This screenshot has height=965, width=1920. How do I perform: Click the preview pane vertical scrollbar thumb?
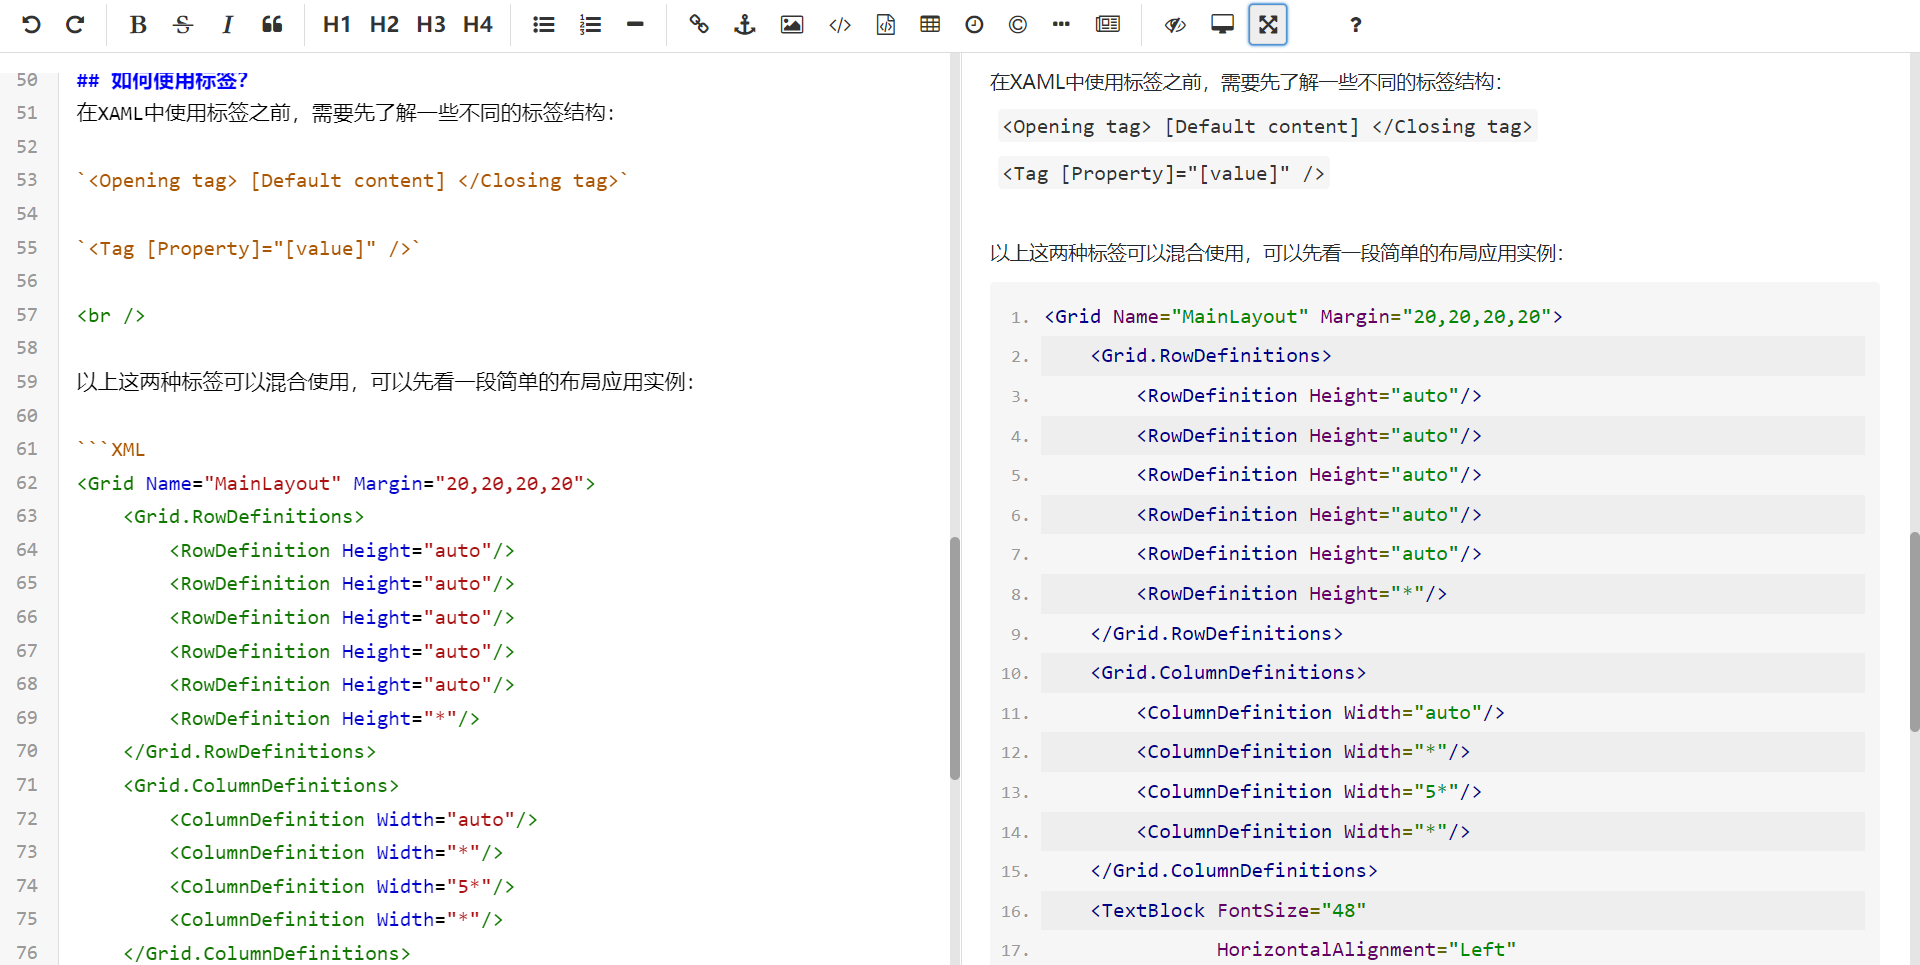tap(1914, 632)
